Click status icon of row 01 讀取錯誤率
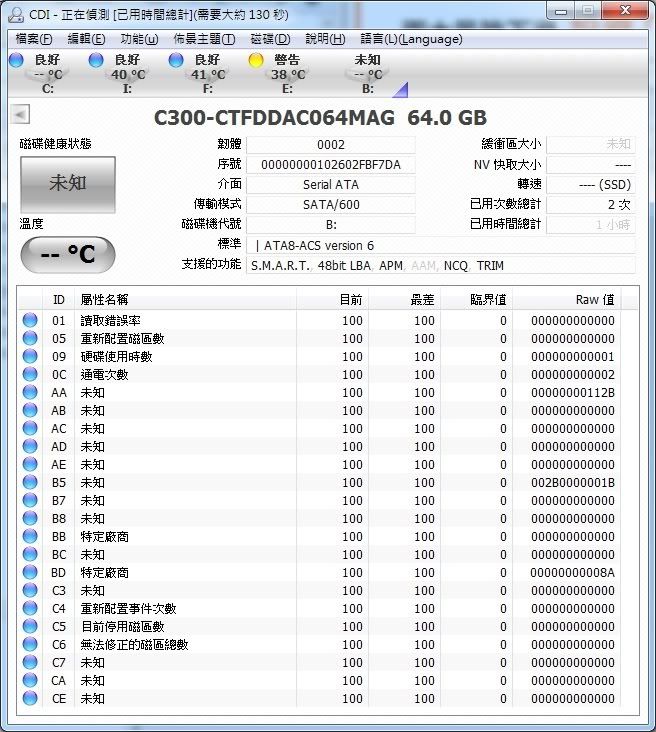This screenshot has width=656, height=732. [x=30, y=320]
